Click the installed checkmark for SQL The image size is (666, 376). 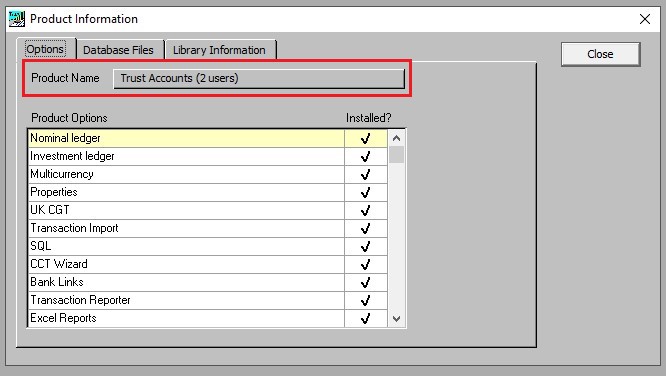(x=365, y=247)
